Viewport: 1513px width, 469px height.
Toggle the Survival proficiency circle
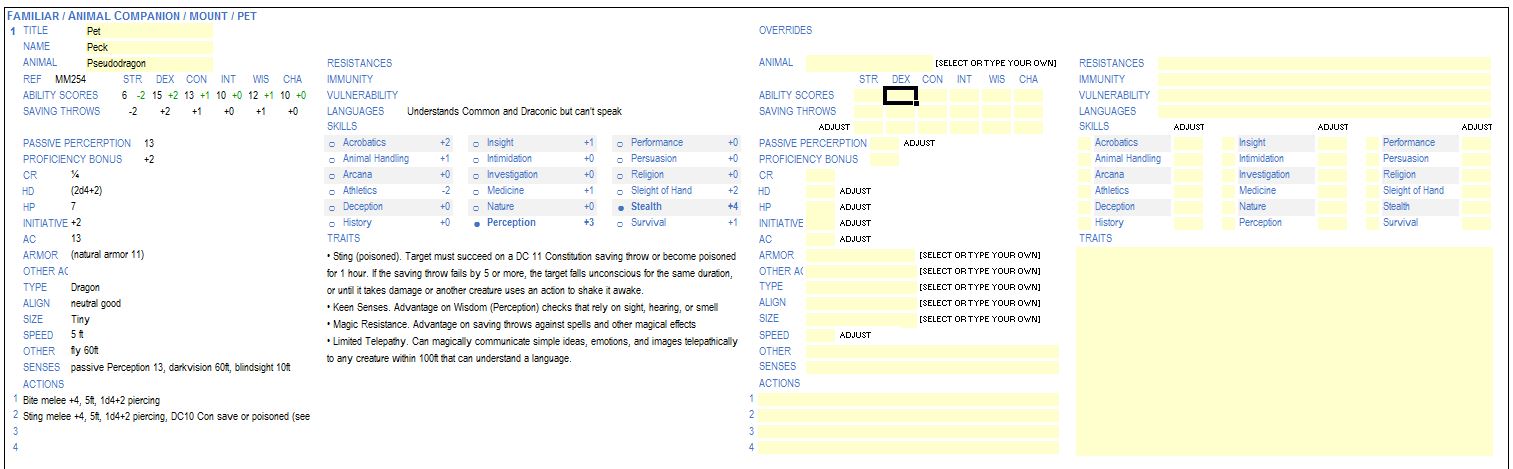[x=620, y=224]
